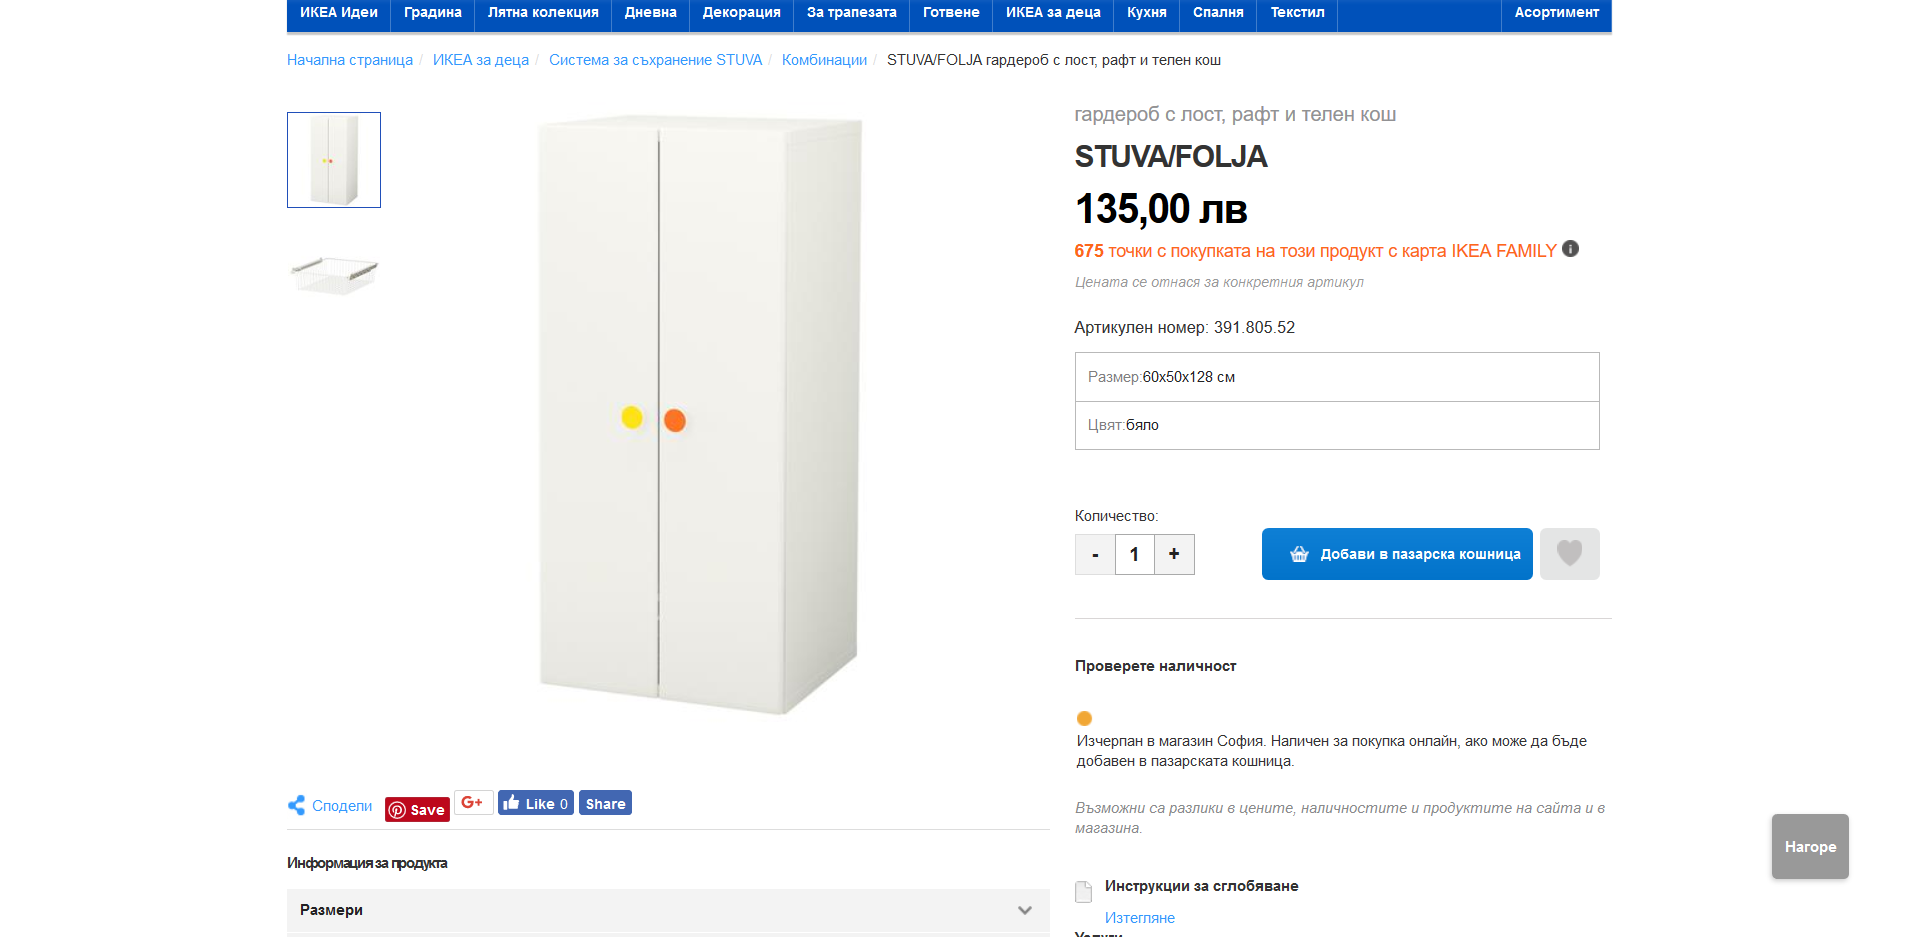1920x937 pixels.
Task: Click the Изтегляне download link
Action: point(1139,918)
